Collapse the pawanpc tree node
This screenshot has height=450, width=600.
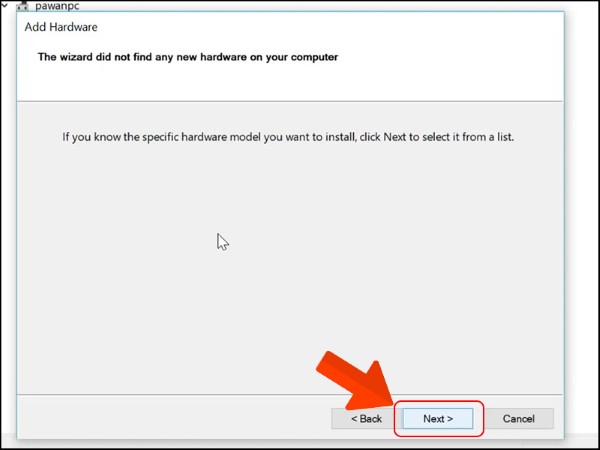[x=6, y=5]
